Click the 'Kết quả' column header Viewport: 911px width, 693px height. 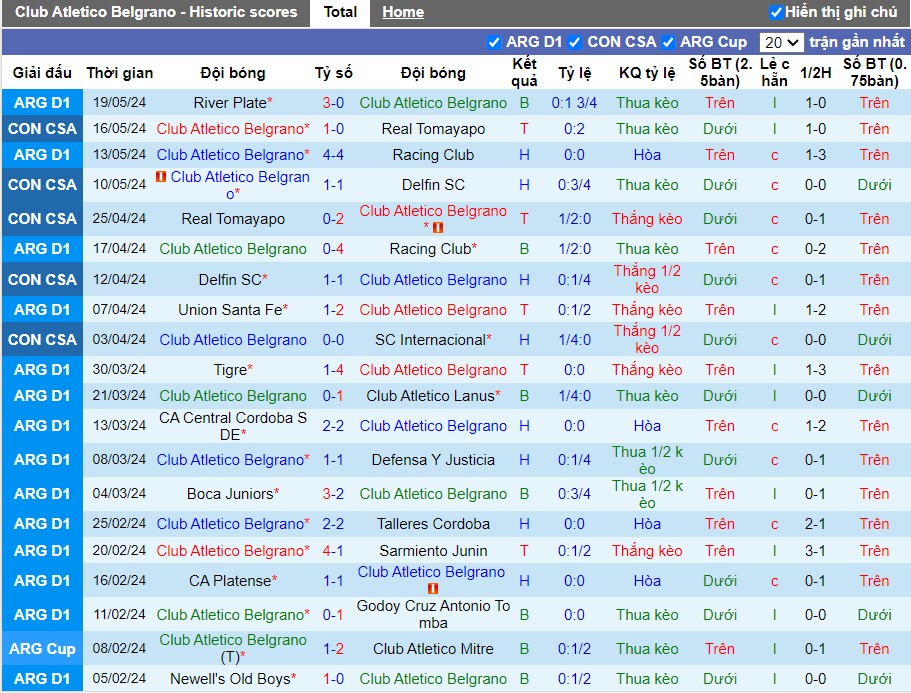pyautogui.click(x=524, y=73)
